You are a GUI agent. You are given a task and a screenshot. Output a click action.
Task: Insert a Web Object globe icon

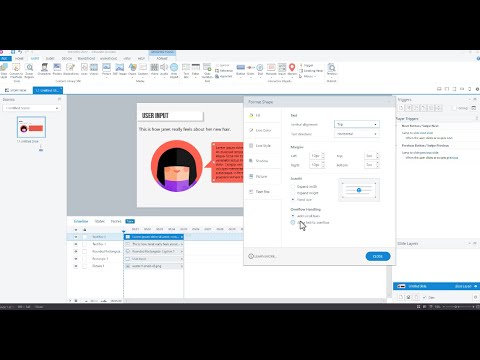tap(174, 71)
